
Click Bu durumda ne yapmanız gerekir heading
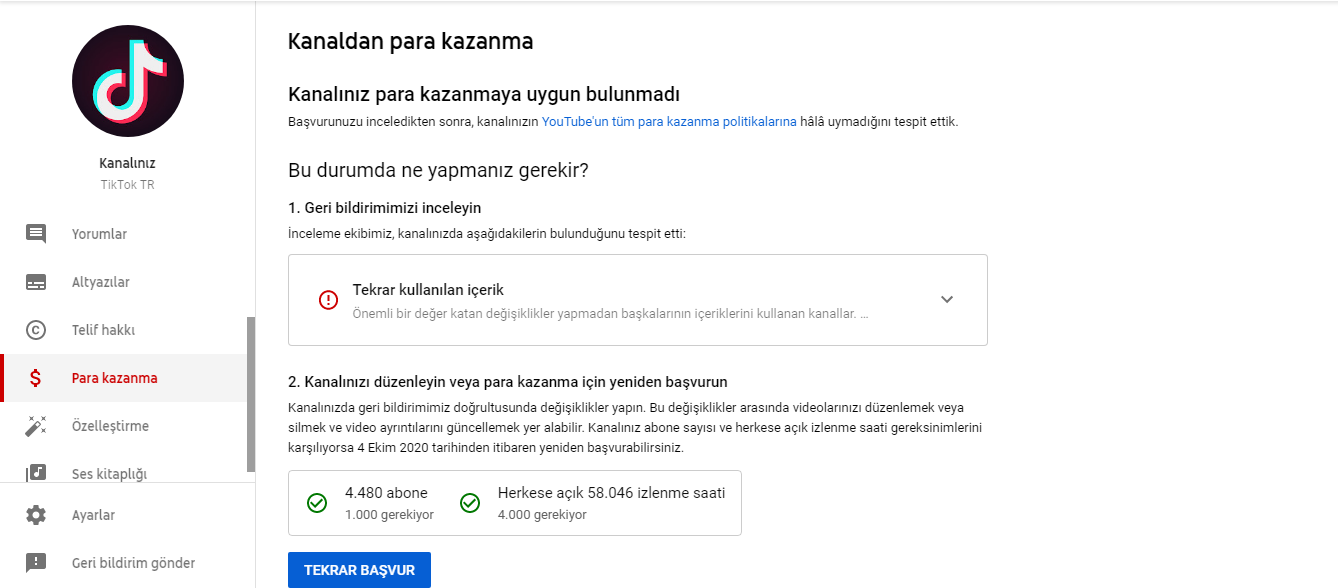click(x=438, y=170)
